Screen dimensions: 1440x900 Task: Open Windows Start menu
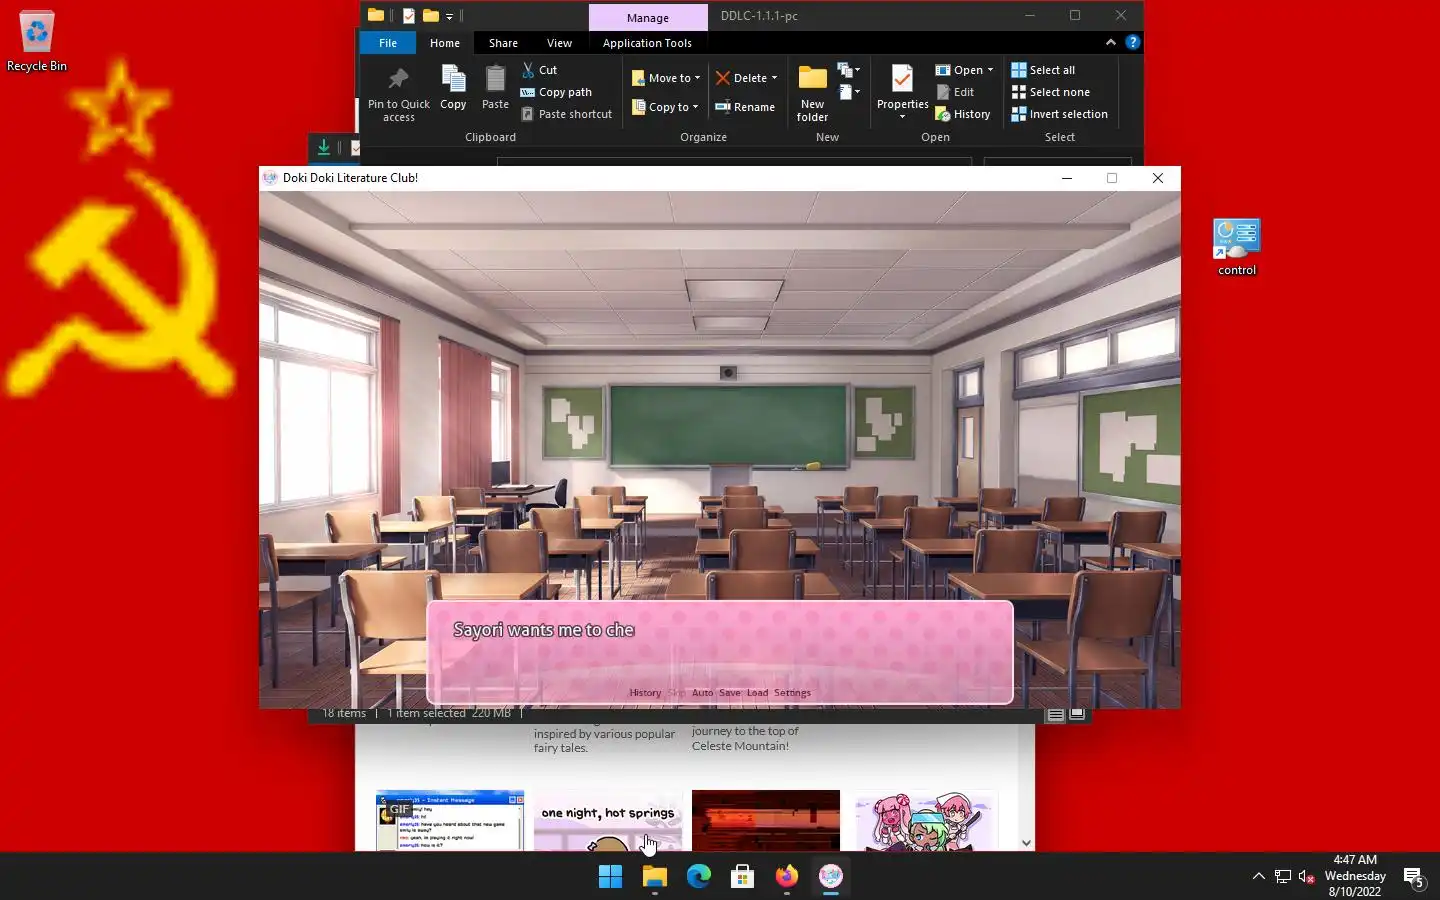(610, 877)
